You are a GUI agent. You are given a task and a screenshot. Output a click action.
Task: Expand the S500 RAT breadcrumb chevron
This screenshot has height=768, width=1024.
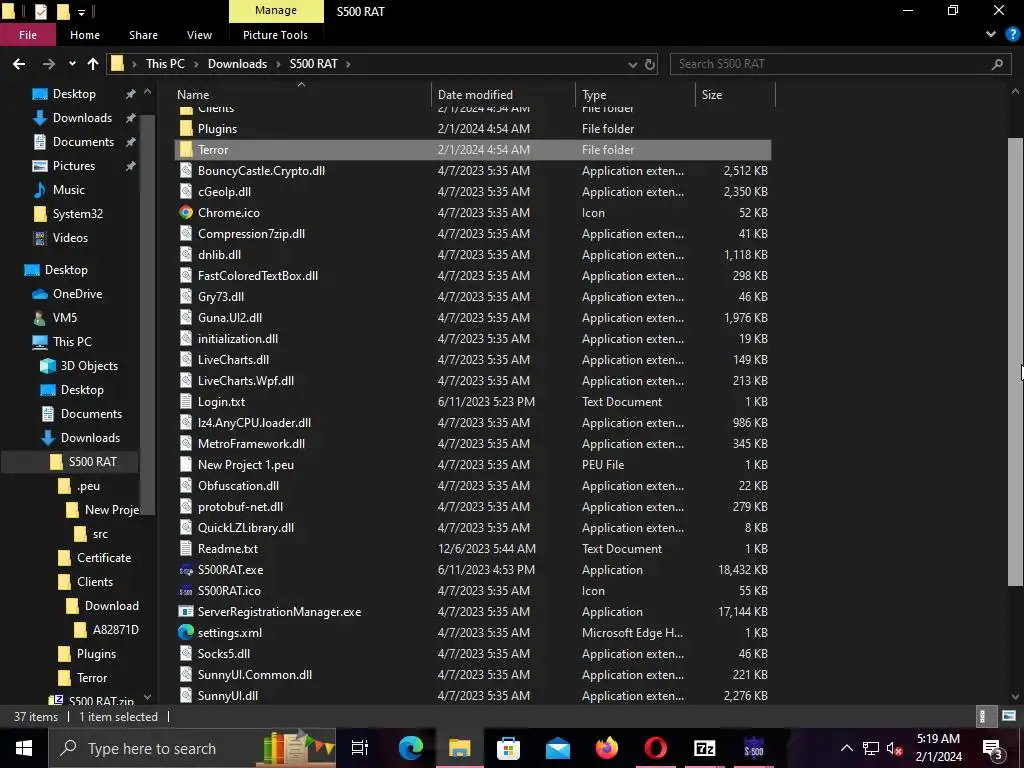(348, 64)
